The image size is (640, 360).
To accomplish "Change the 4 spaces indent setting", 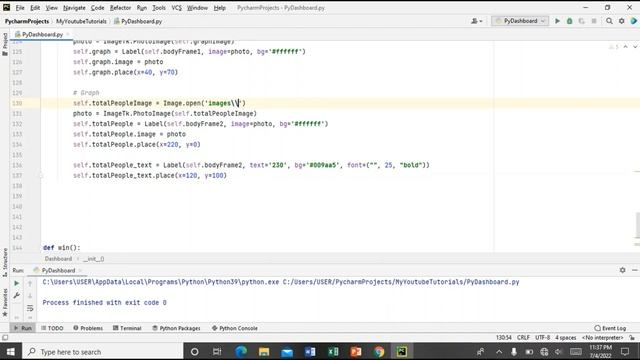I will tap(565, 338).
